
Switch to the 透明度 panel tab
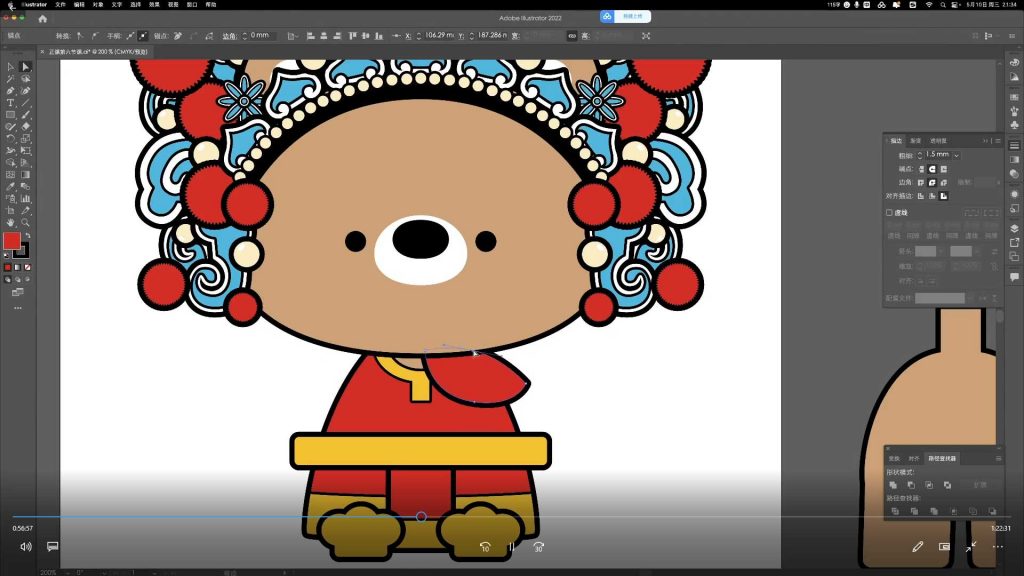(938, 139)
